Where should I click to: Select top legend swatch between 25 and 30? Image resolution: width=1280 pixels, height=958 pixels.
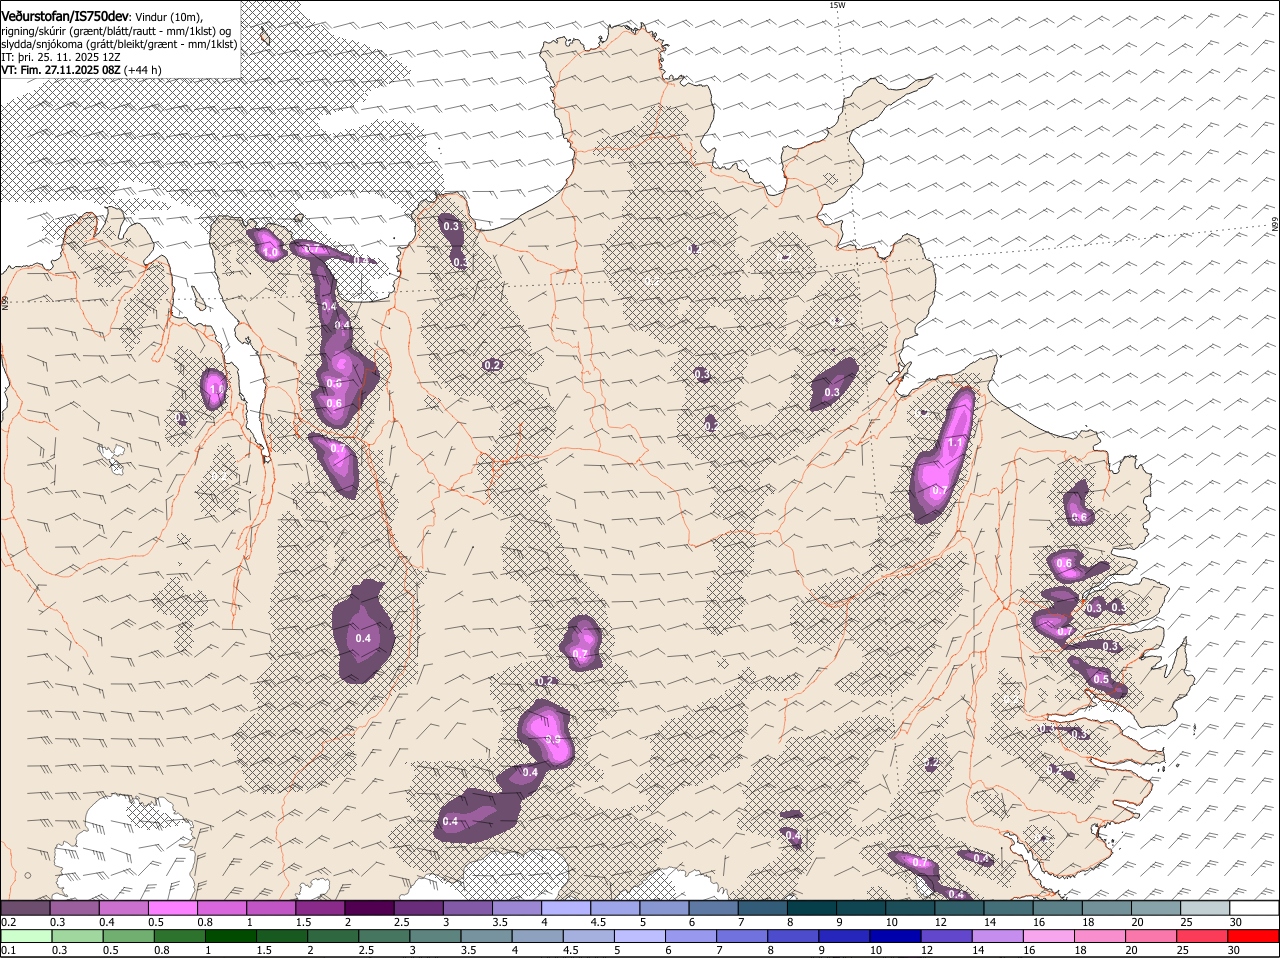pyautogui.click(x=1205, y=907)
